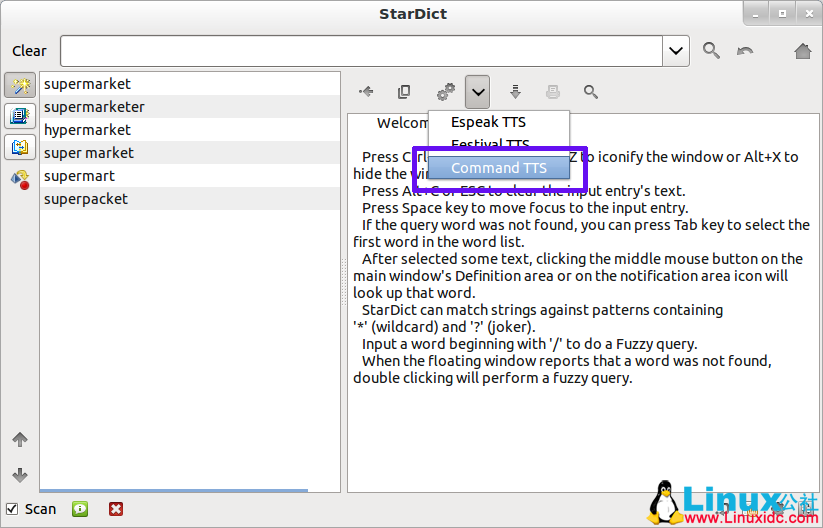Select 'superpacket' in the word list

click(x=190, y=199)
